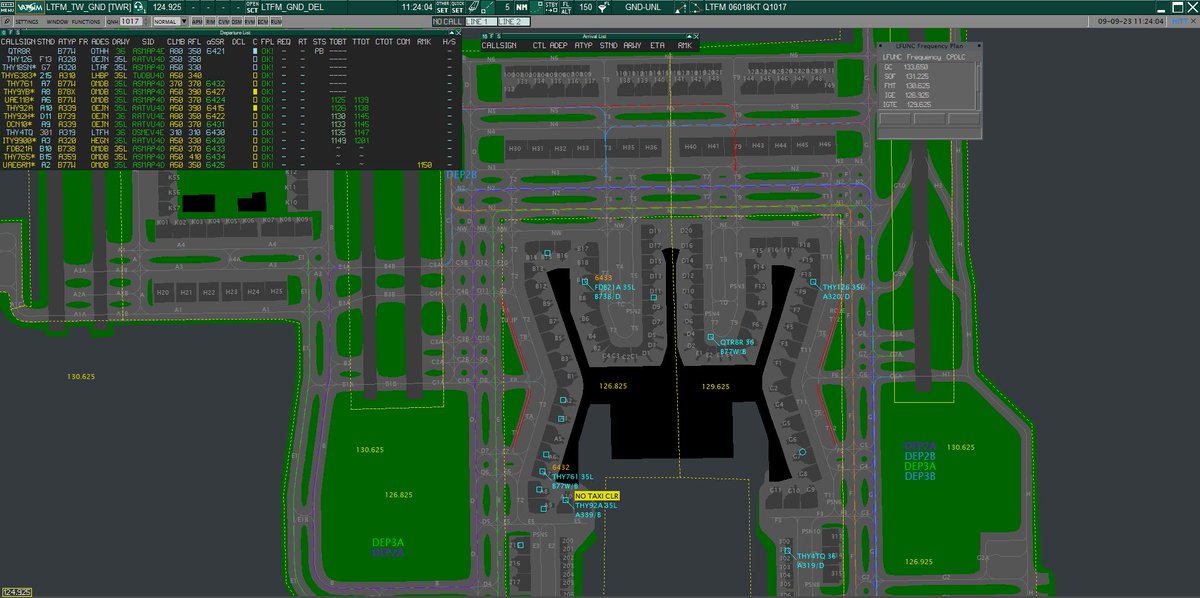
Task: Select THY126 aircraft symbol on the map
Action: 814,283
